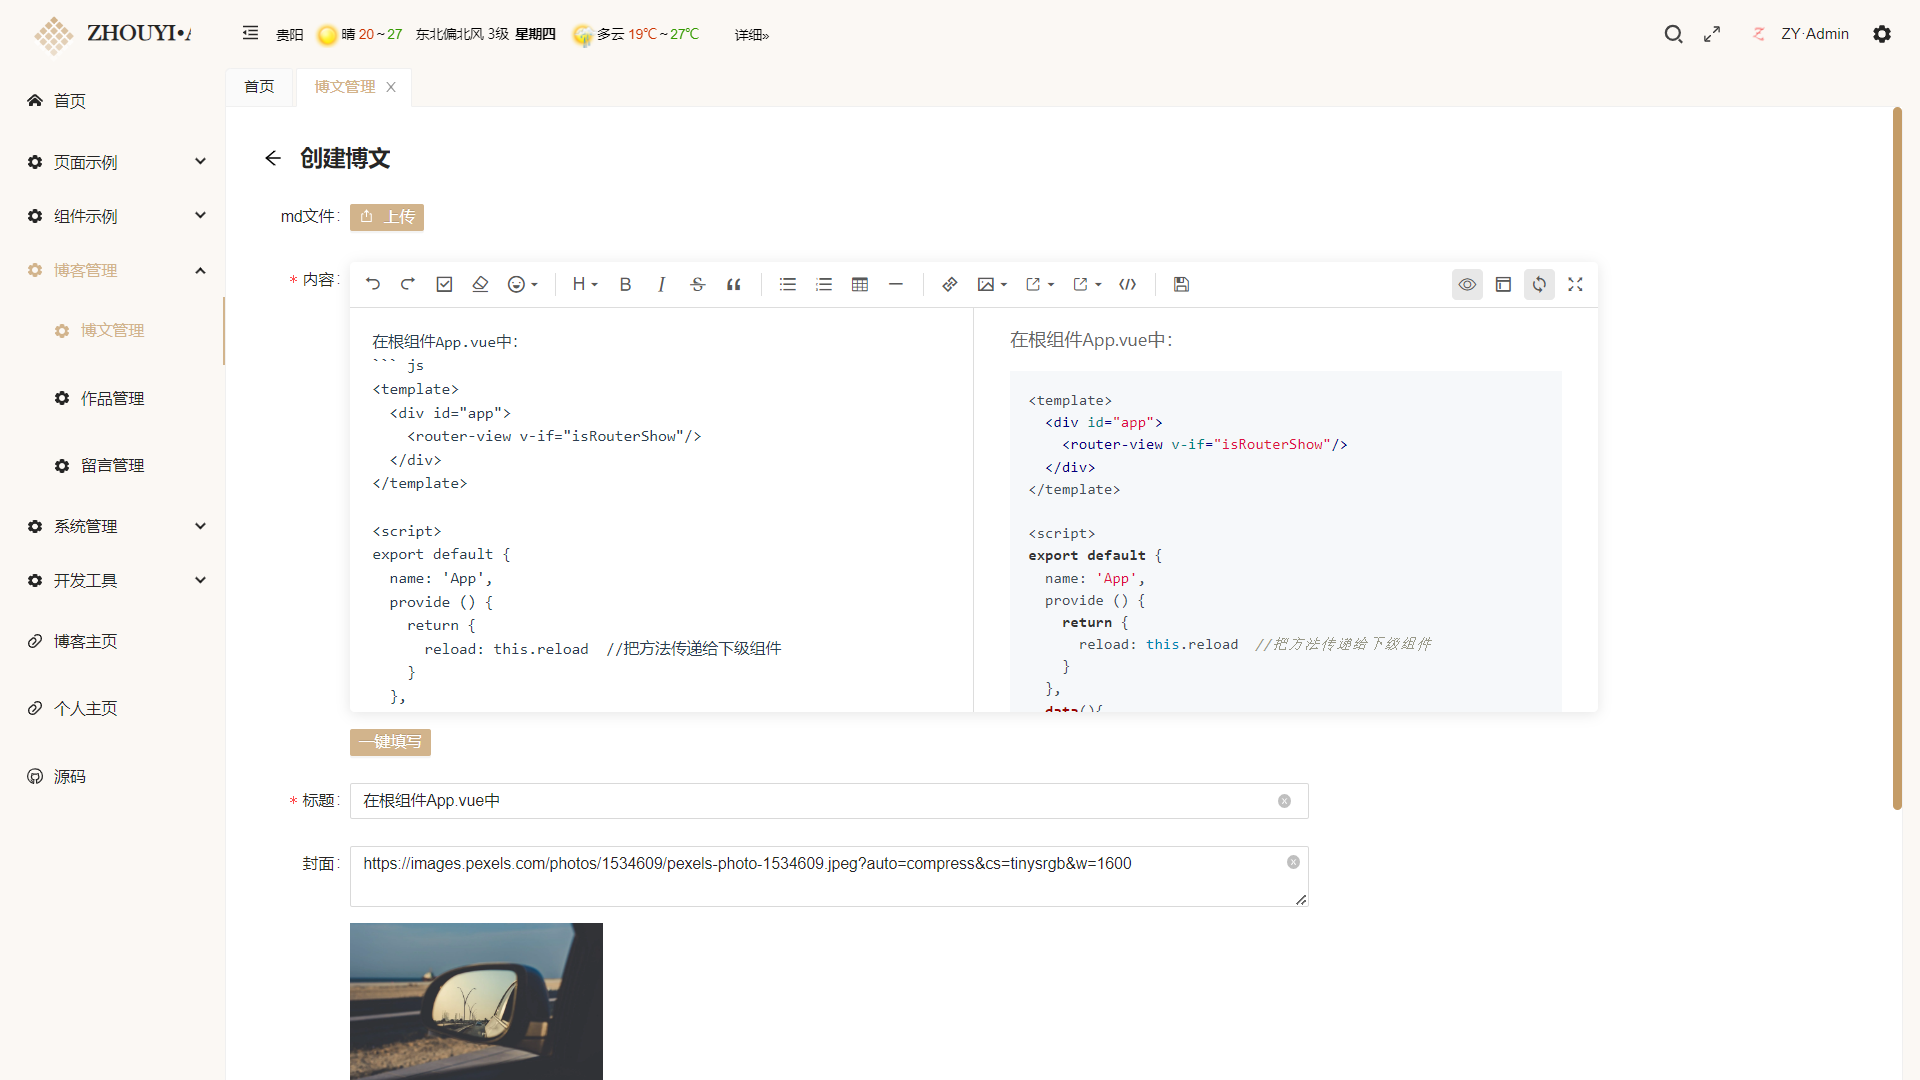The height and width of the screenshot is (1080, 1920).
Task: Apply italic formatting in editor toolbar
Action: [661, 285]
